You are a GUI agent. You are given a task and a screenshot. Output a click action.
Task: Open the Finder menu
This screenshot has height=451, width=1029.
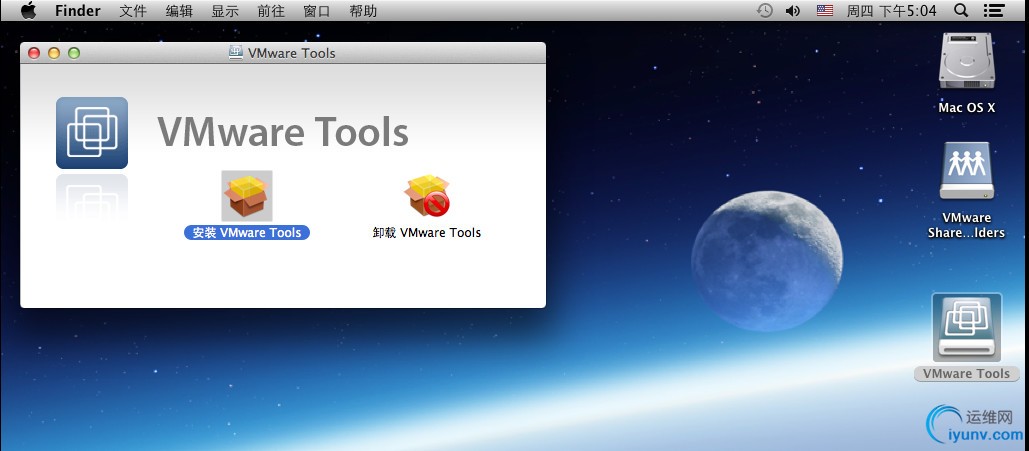[77, 11]
